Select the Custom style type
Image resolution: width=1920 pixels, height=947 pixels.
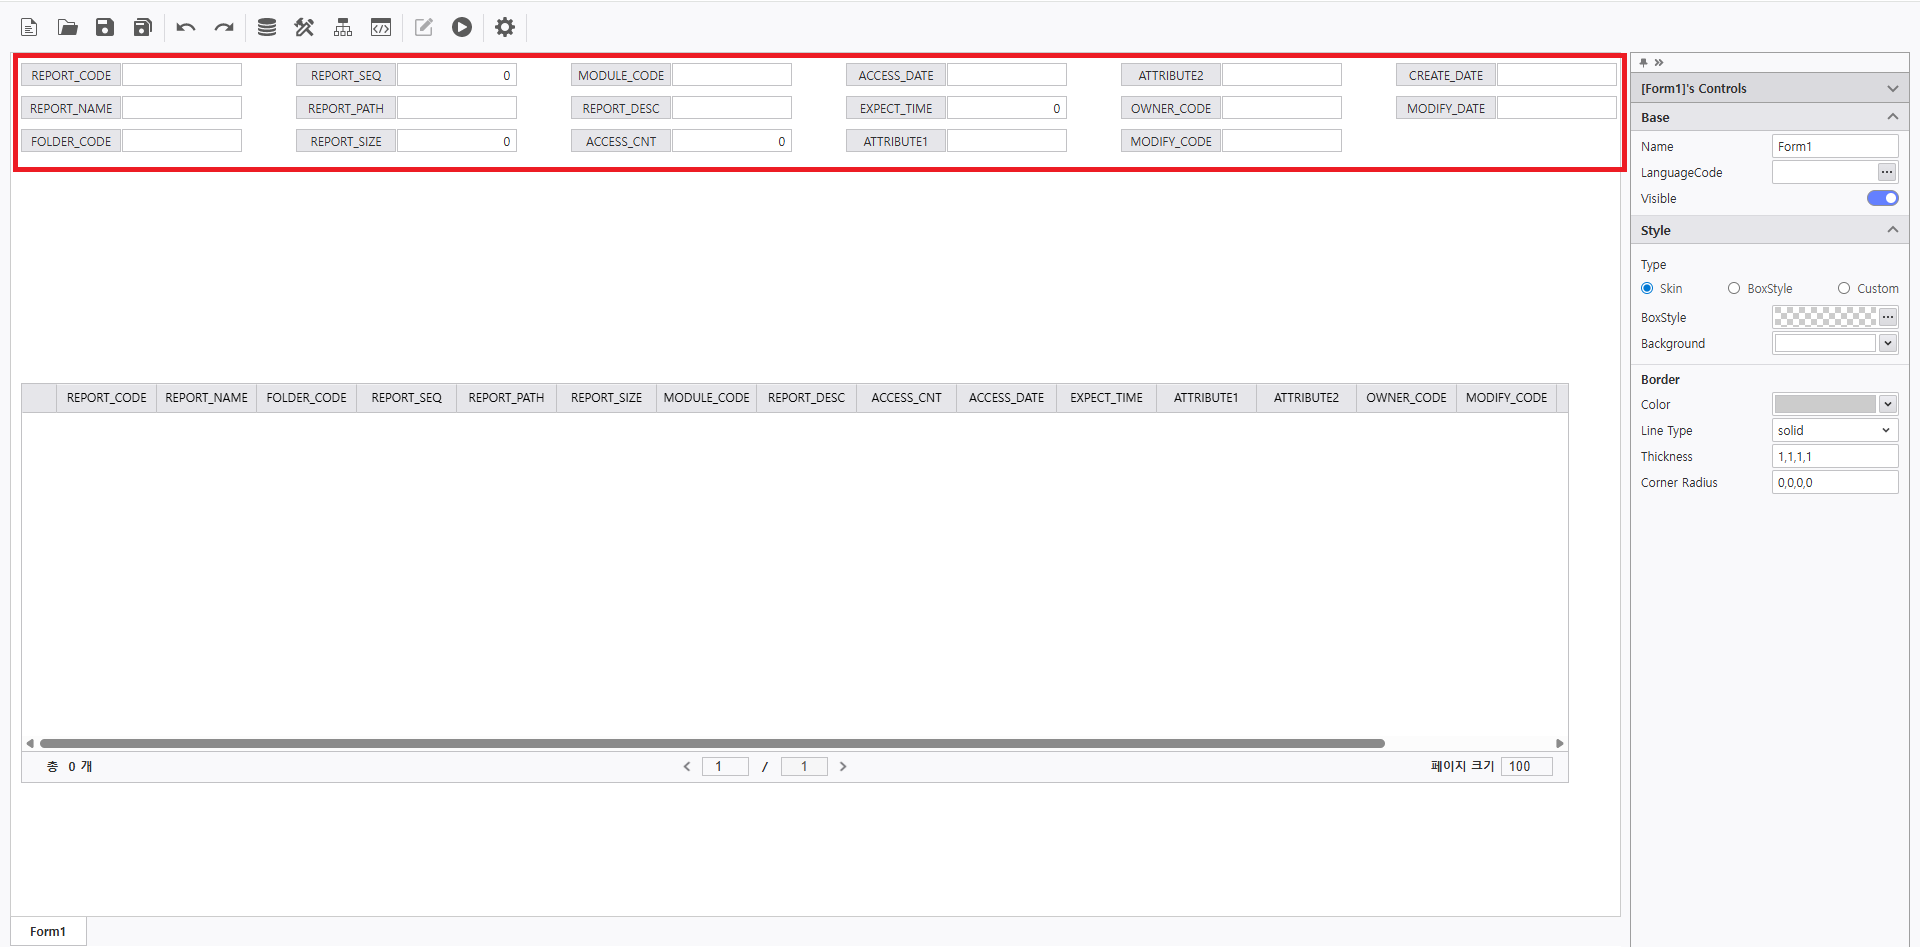[x=1843, y=288]
